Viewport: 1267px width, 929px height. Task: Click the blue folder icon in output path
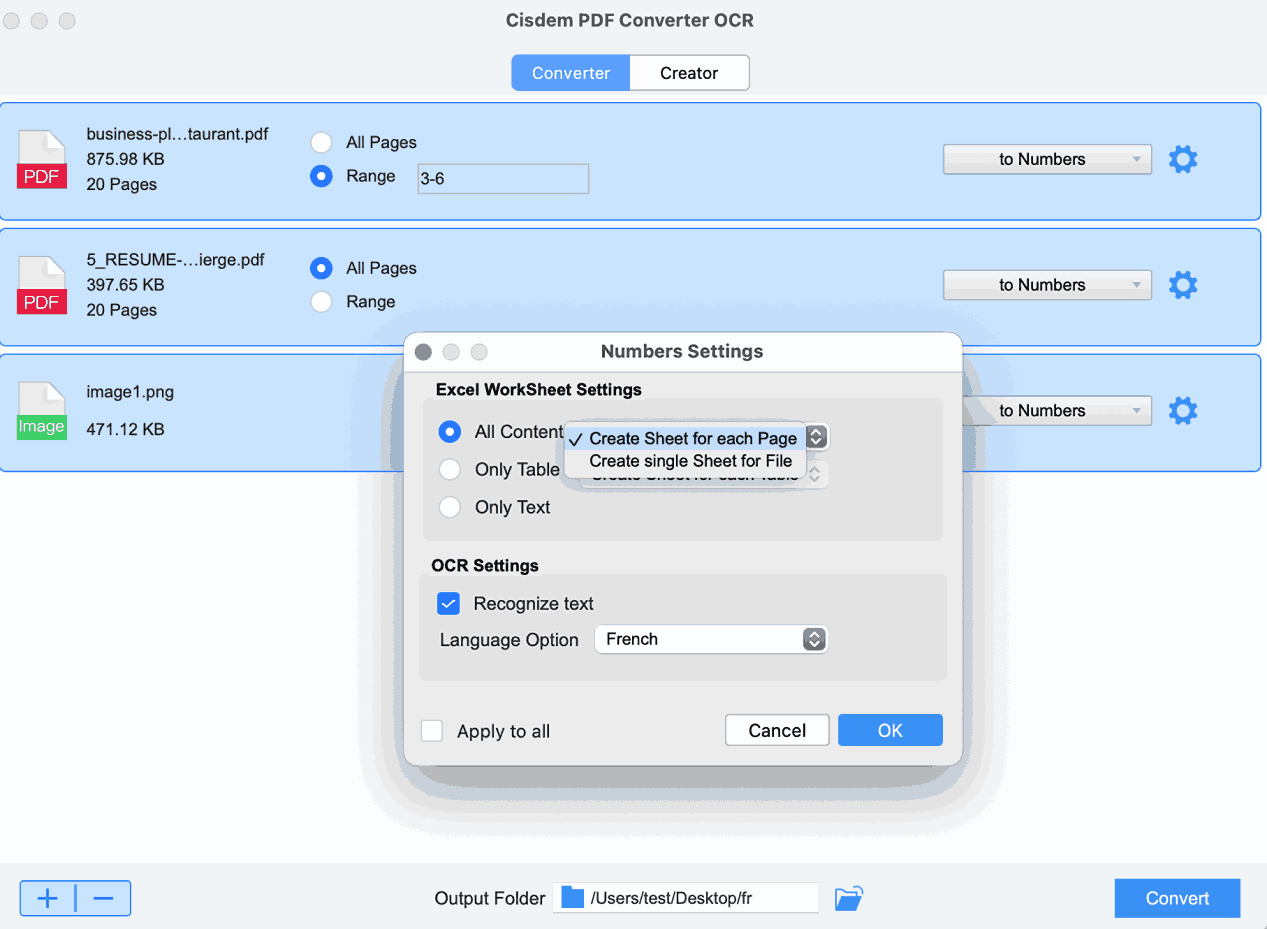[x=572, y=898]
